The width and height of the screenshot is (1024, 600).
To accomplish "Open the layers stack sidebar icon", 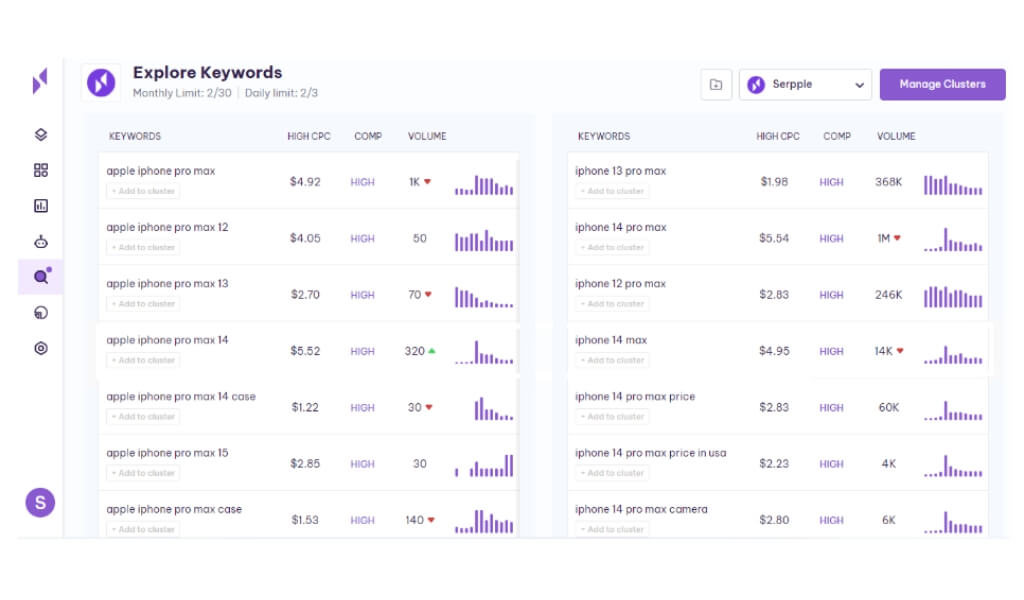I will 41,135.
